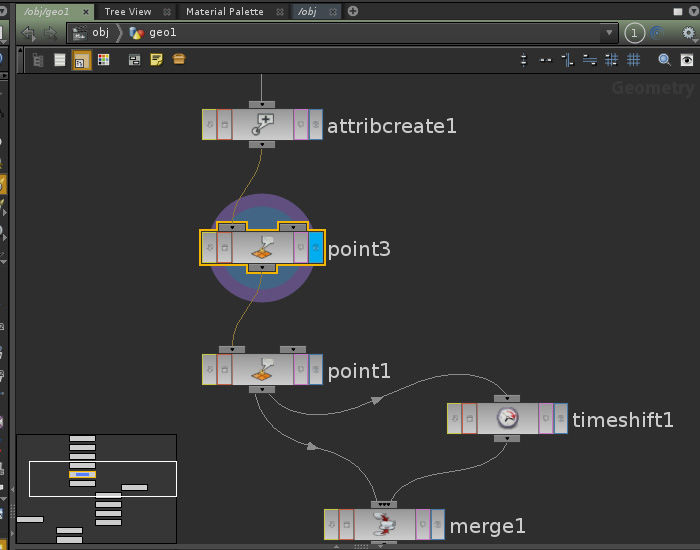This screenshot has height=550, width=700.
Task: Click the output connector of point3 node
Action: tap(262, 268)
